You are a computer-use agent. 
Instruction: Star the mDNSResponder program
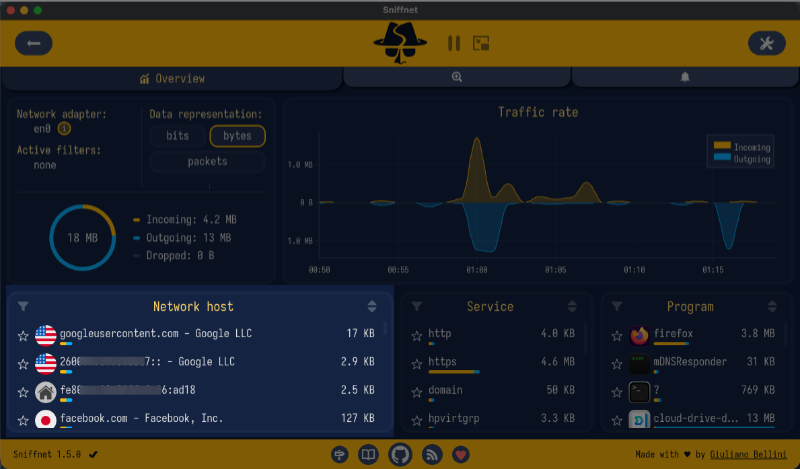pos(617,364)
